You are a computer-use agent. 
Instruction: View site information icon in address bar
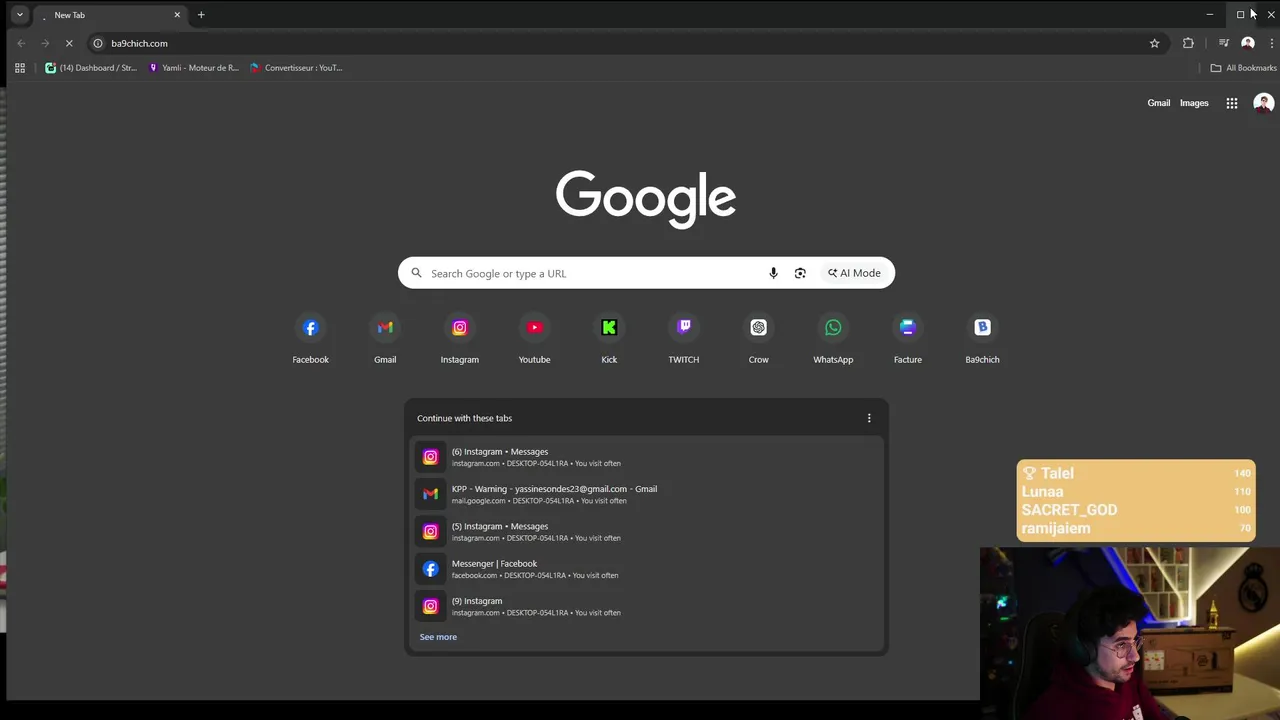[98, 43]
